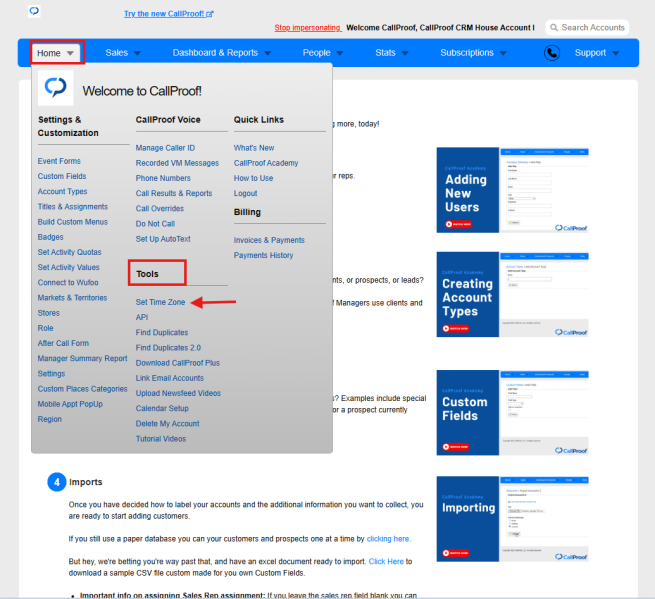Click the search magnifier icon
This screenshot has width=655, height=599.
tap(554, 28)
